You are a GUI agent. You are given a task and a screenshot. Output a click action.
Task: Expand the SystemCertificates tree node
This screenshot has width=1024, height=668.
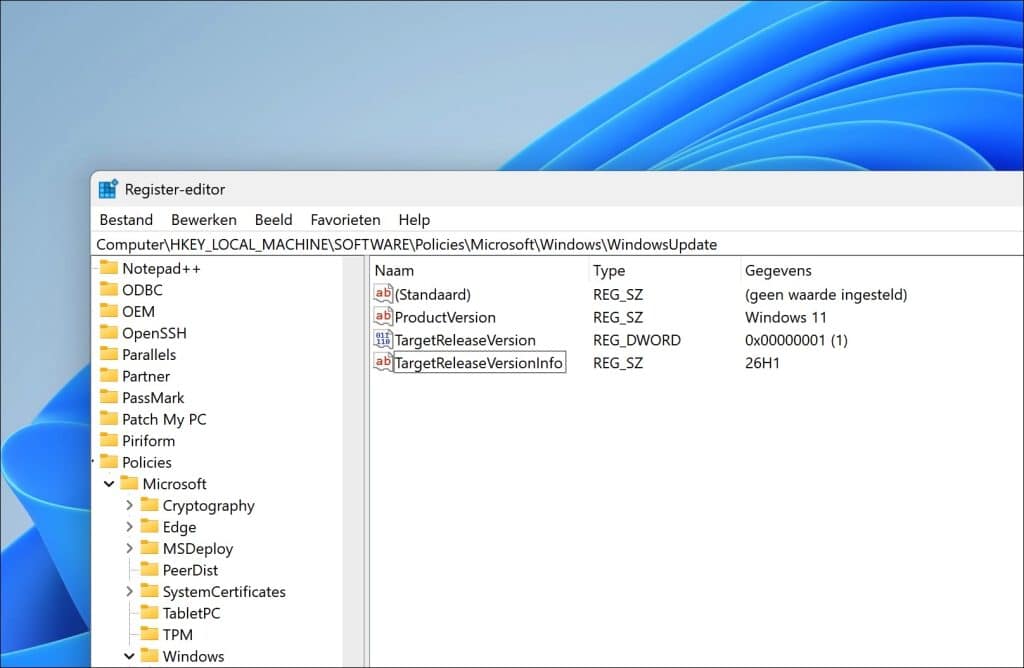pos(129,592)
